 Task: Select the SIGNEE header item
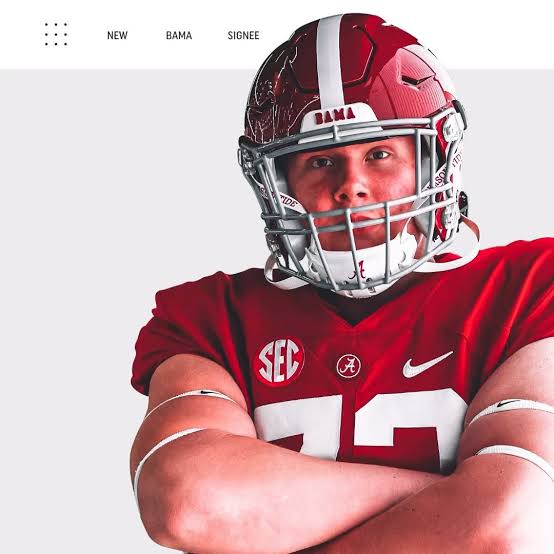pos(243,35)
